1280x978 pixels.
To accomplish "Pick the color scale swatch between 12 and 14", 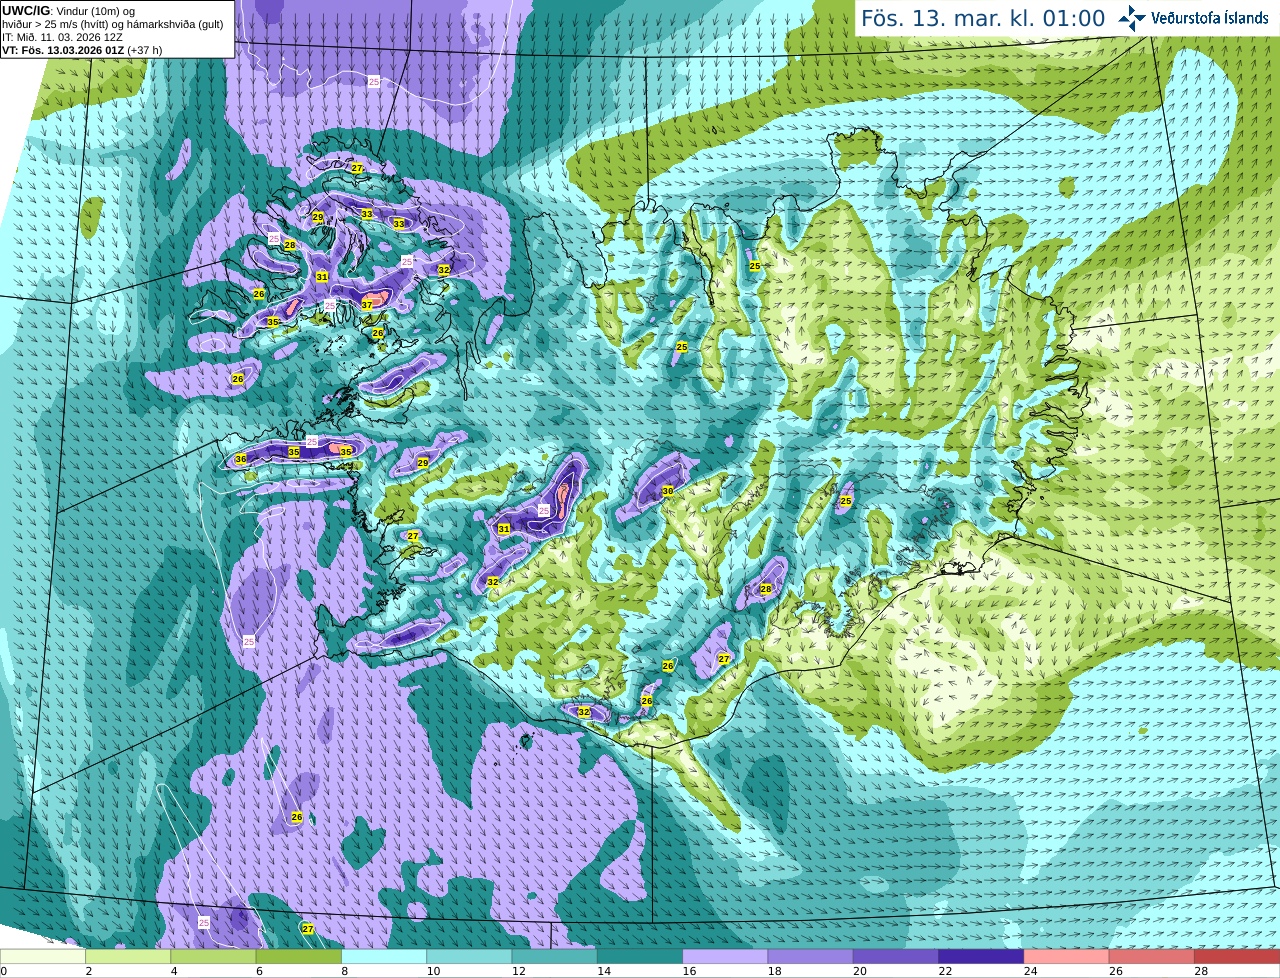I will 555,956.
